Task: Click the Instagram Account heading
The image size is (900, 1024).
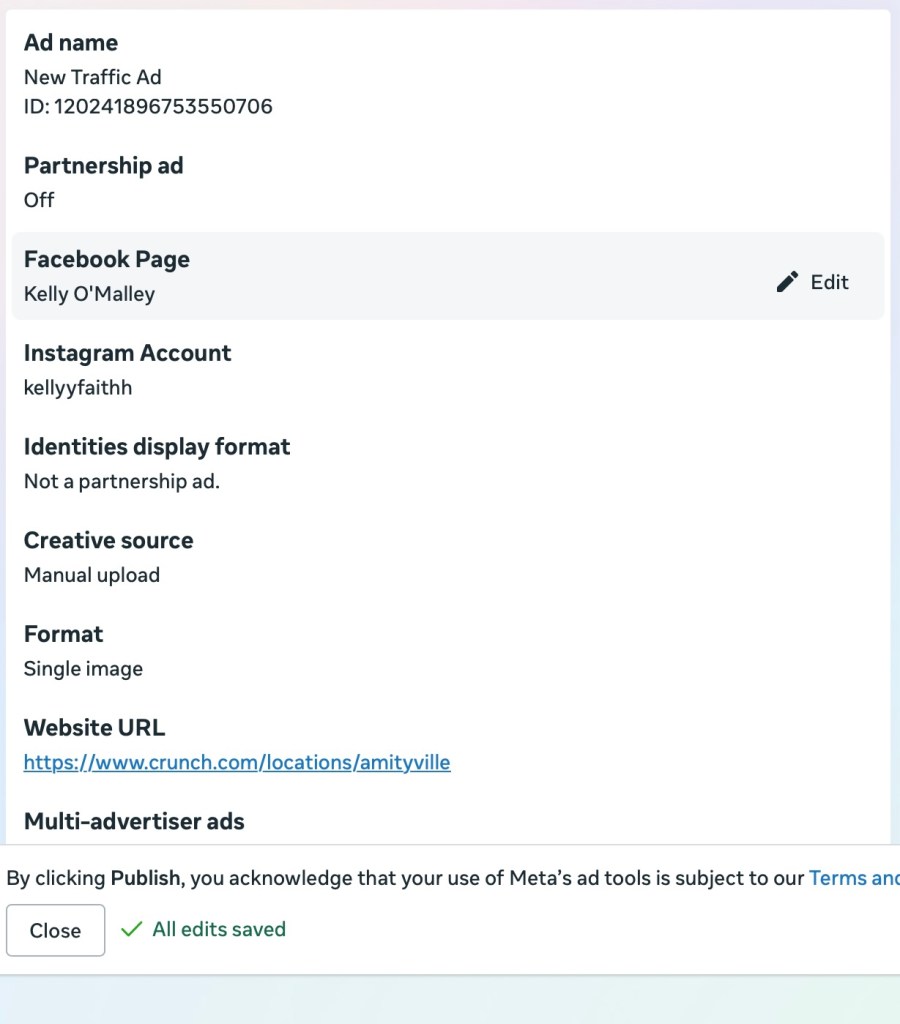Action: (x=127, y=353)
